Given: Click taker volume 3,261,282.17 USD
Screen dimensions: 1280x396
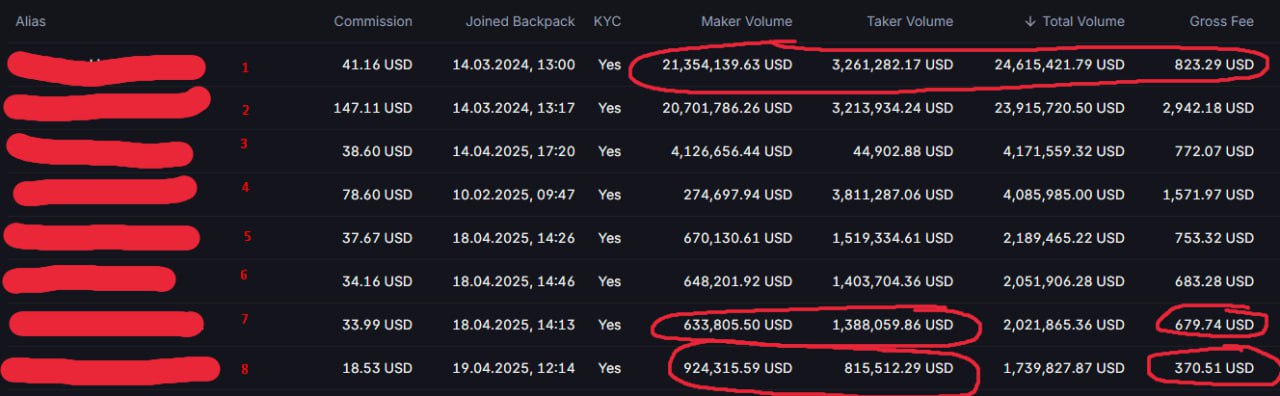Looking at the screenshot, I should (x=892, y=65).
